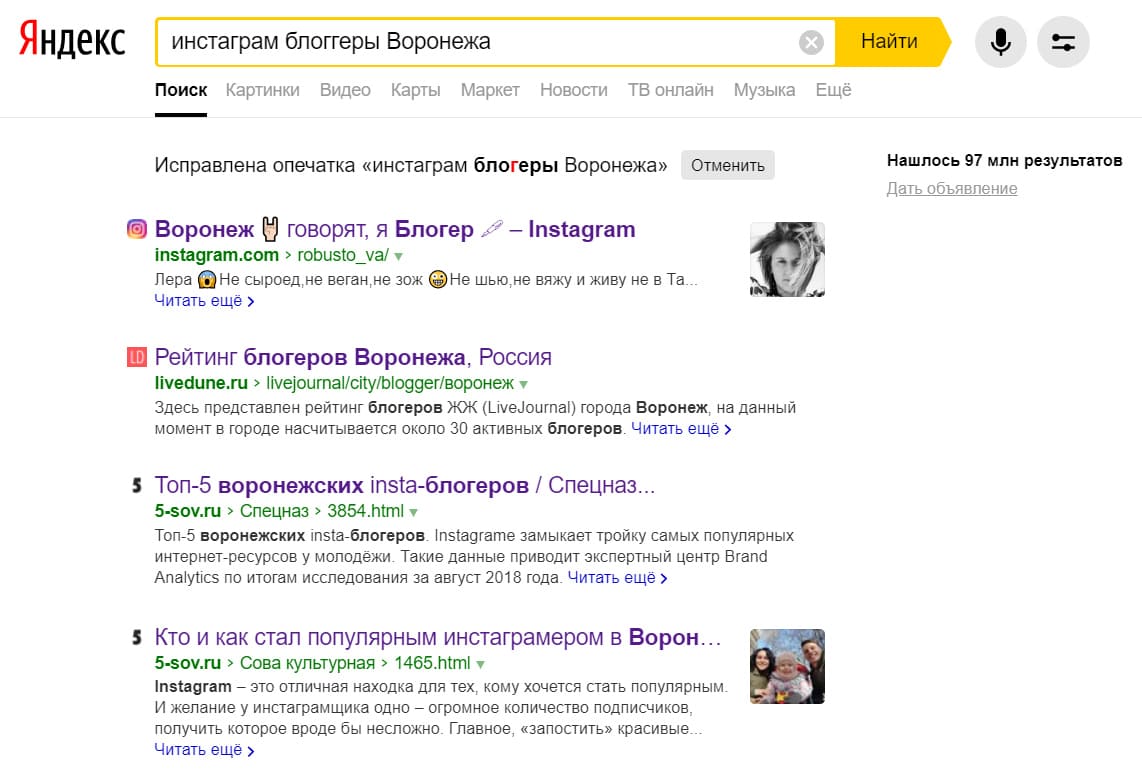Select the Поиск tab
The height and width of the screenshot is (778, 1142).
181,90
